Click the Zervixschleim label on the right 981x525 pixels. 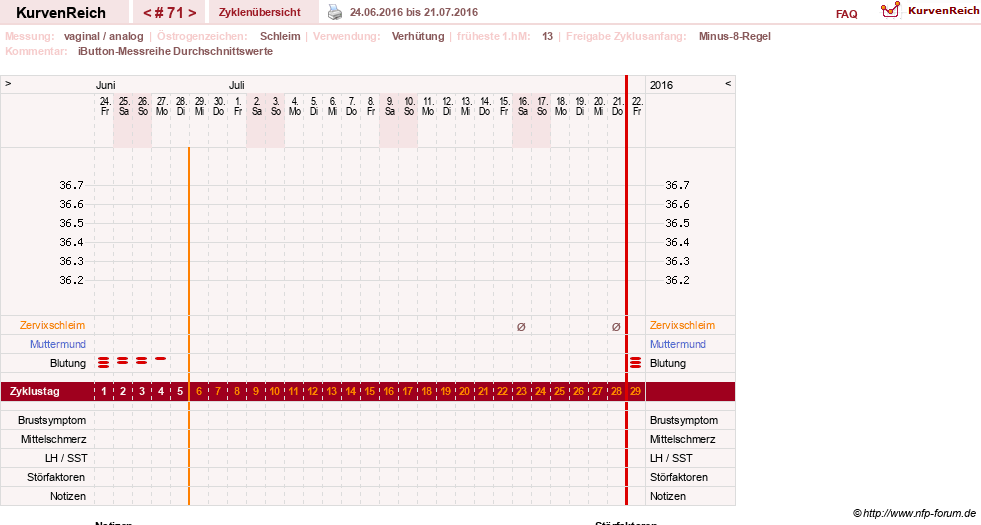[682, 325]
